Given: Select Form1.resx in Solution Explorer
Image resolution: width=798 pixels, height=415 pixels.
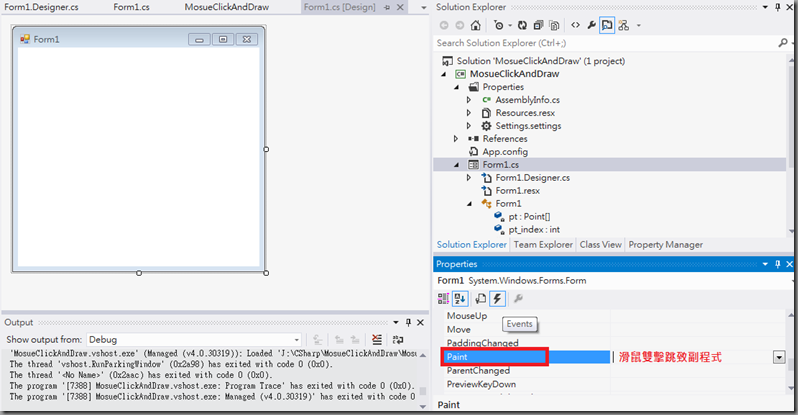Looking at the screenshot, I should (x=518, y=191).
